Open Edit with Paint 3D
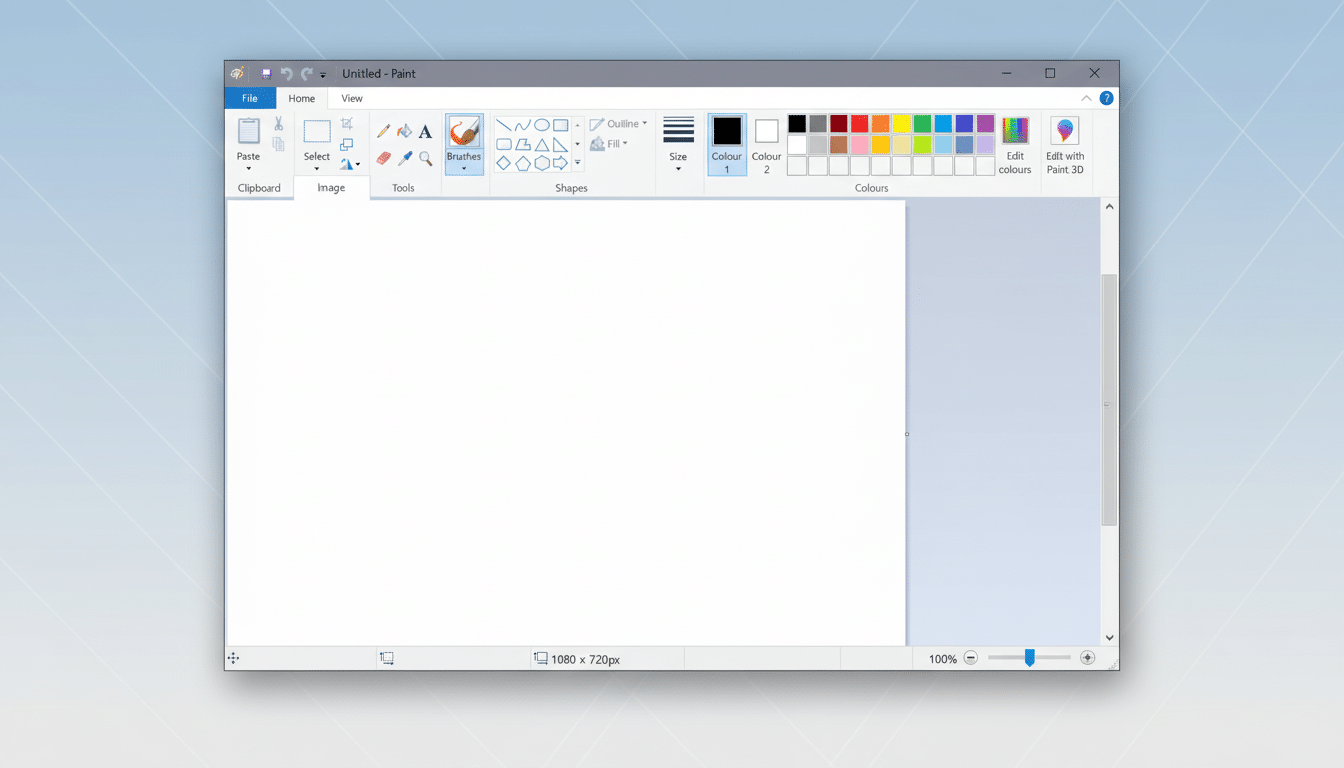Viewport: 1344px width, 768px height. coord(1064,140)
